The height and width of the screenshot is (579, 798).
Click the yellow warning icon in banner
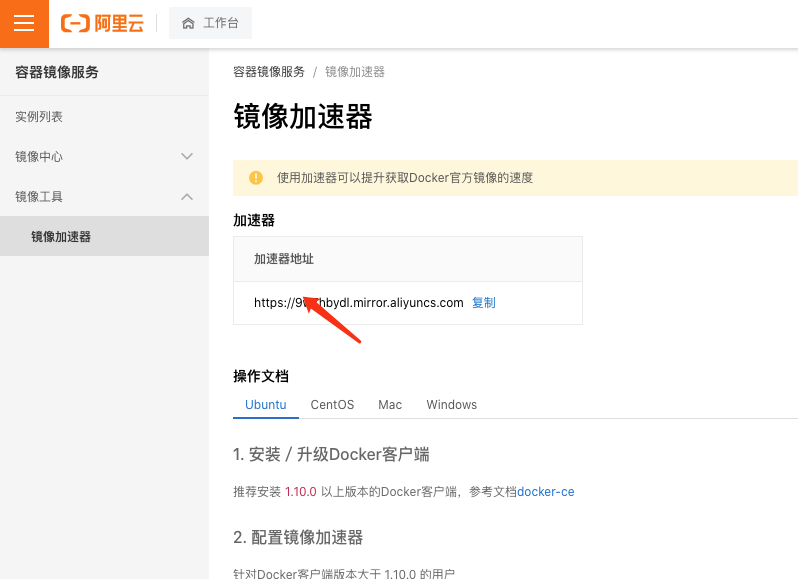click(256, 178)
